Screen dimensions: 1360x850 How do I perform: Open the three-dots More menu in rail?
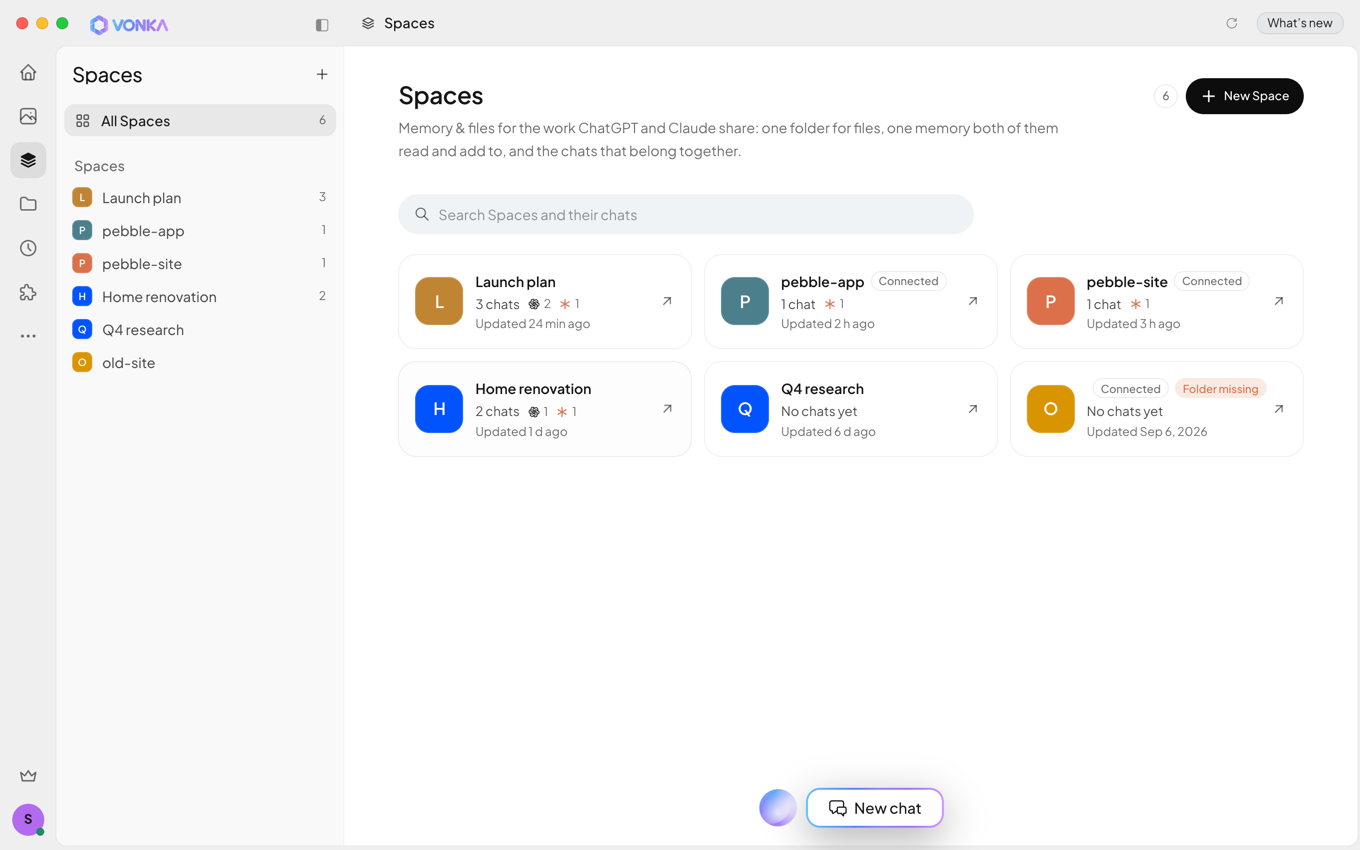[x=28, y=336]
